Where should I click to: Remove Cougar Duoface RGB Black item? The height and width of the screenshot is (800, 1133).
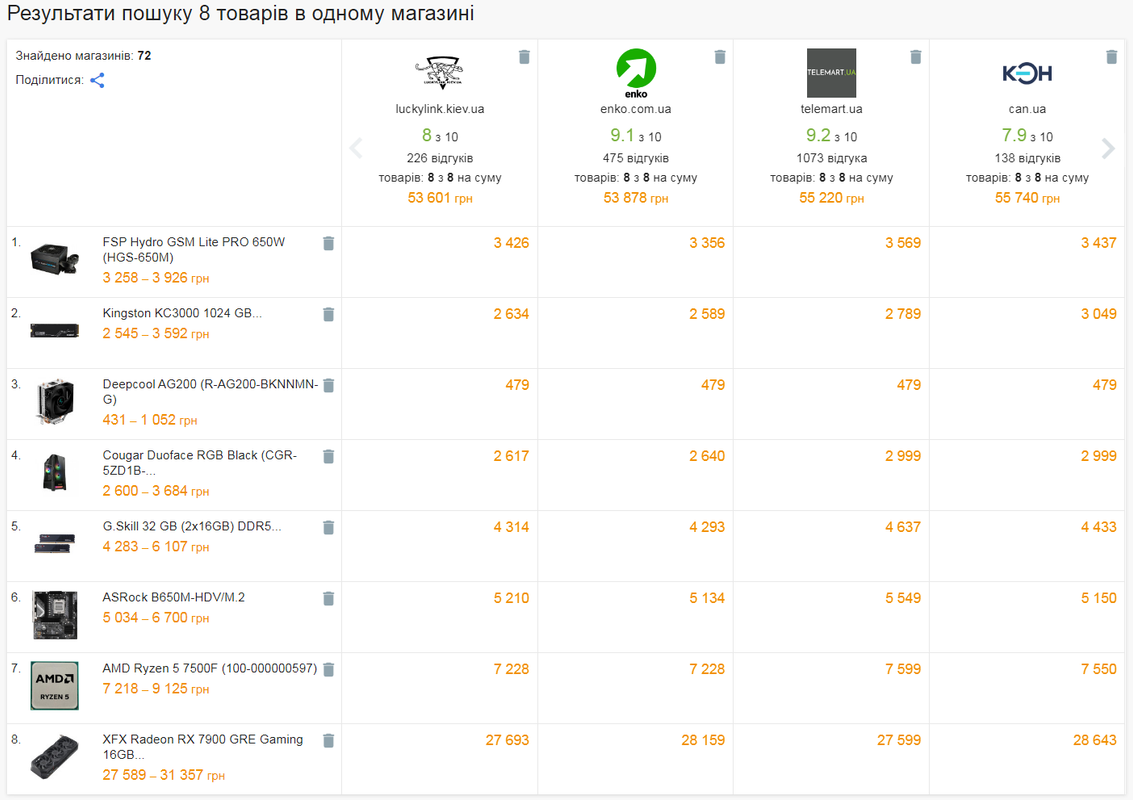coord(328,457)
